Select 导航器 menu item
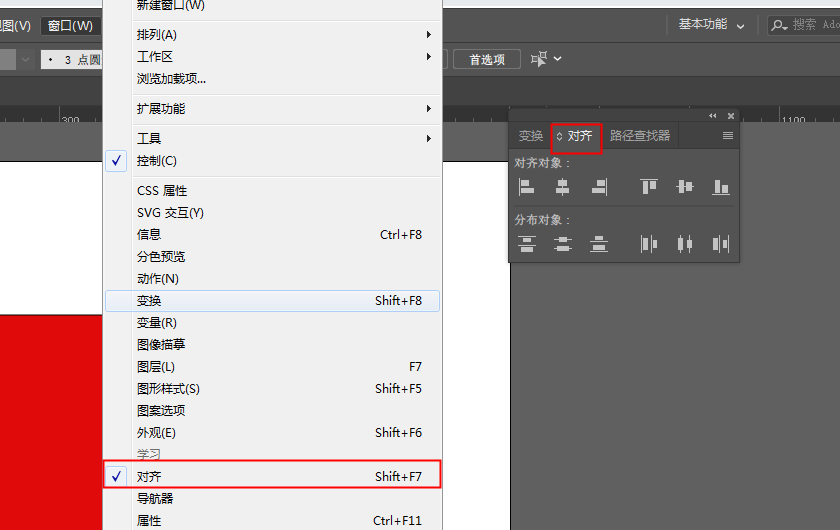The height and width of the screenshot is (530, 840). [272, 498]
